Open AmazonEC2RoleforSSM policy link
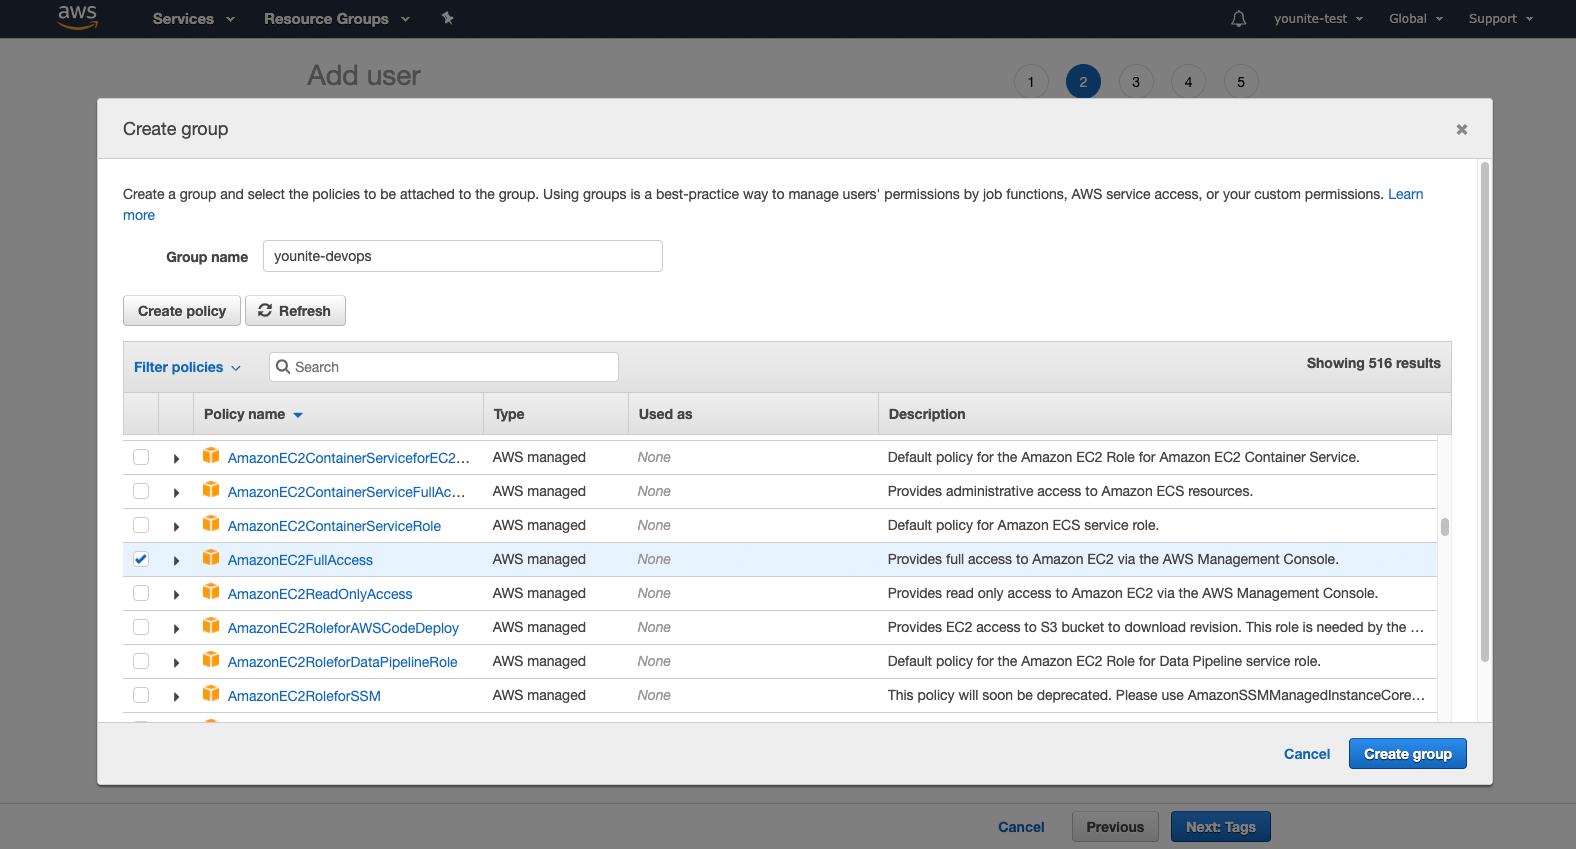Screen dimensions: 1576x849 (304, 696)
